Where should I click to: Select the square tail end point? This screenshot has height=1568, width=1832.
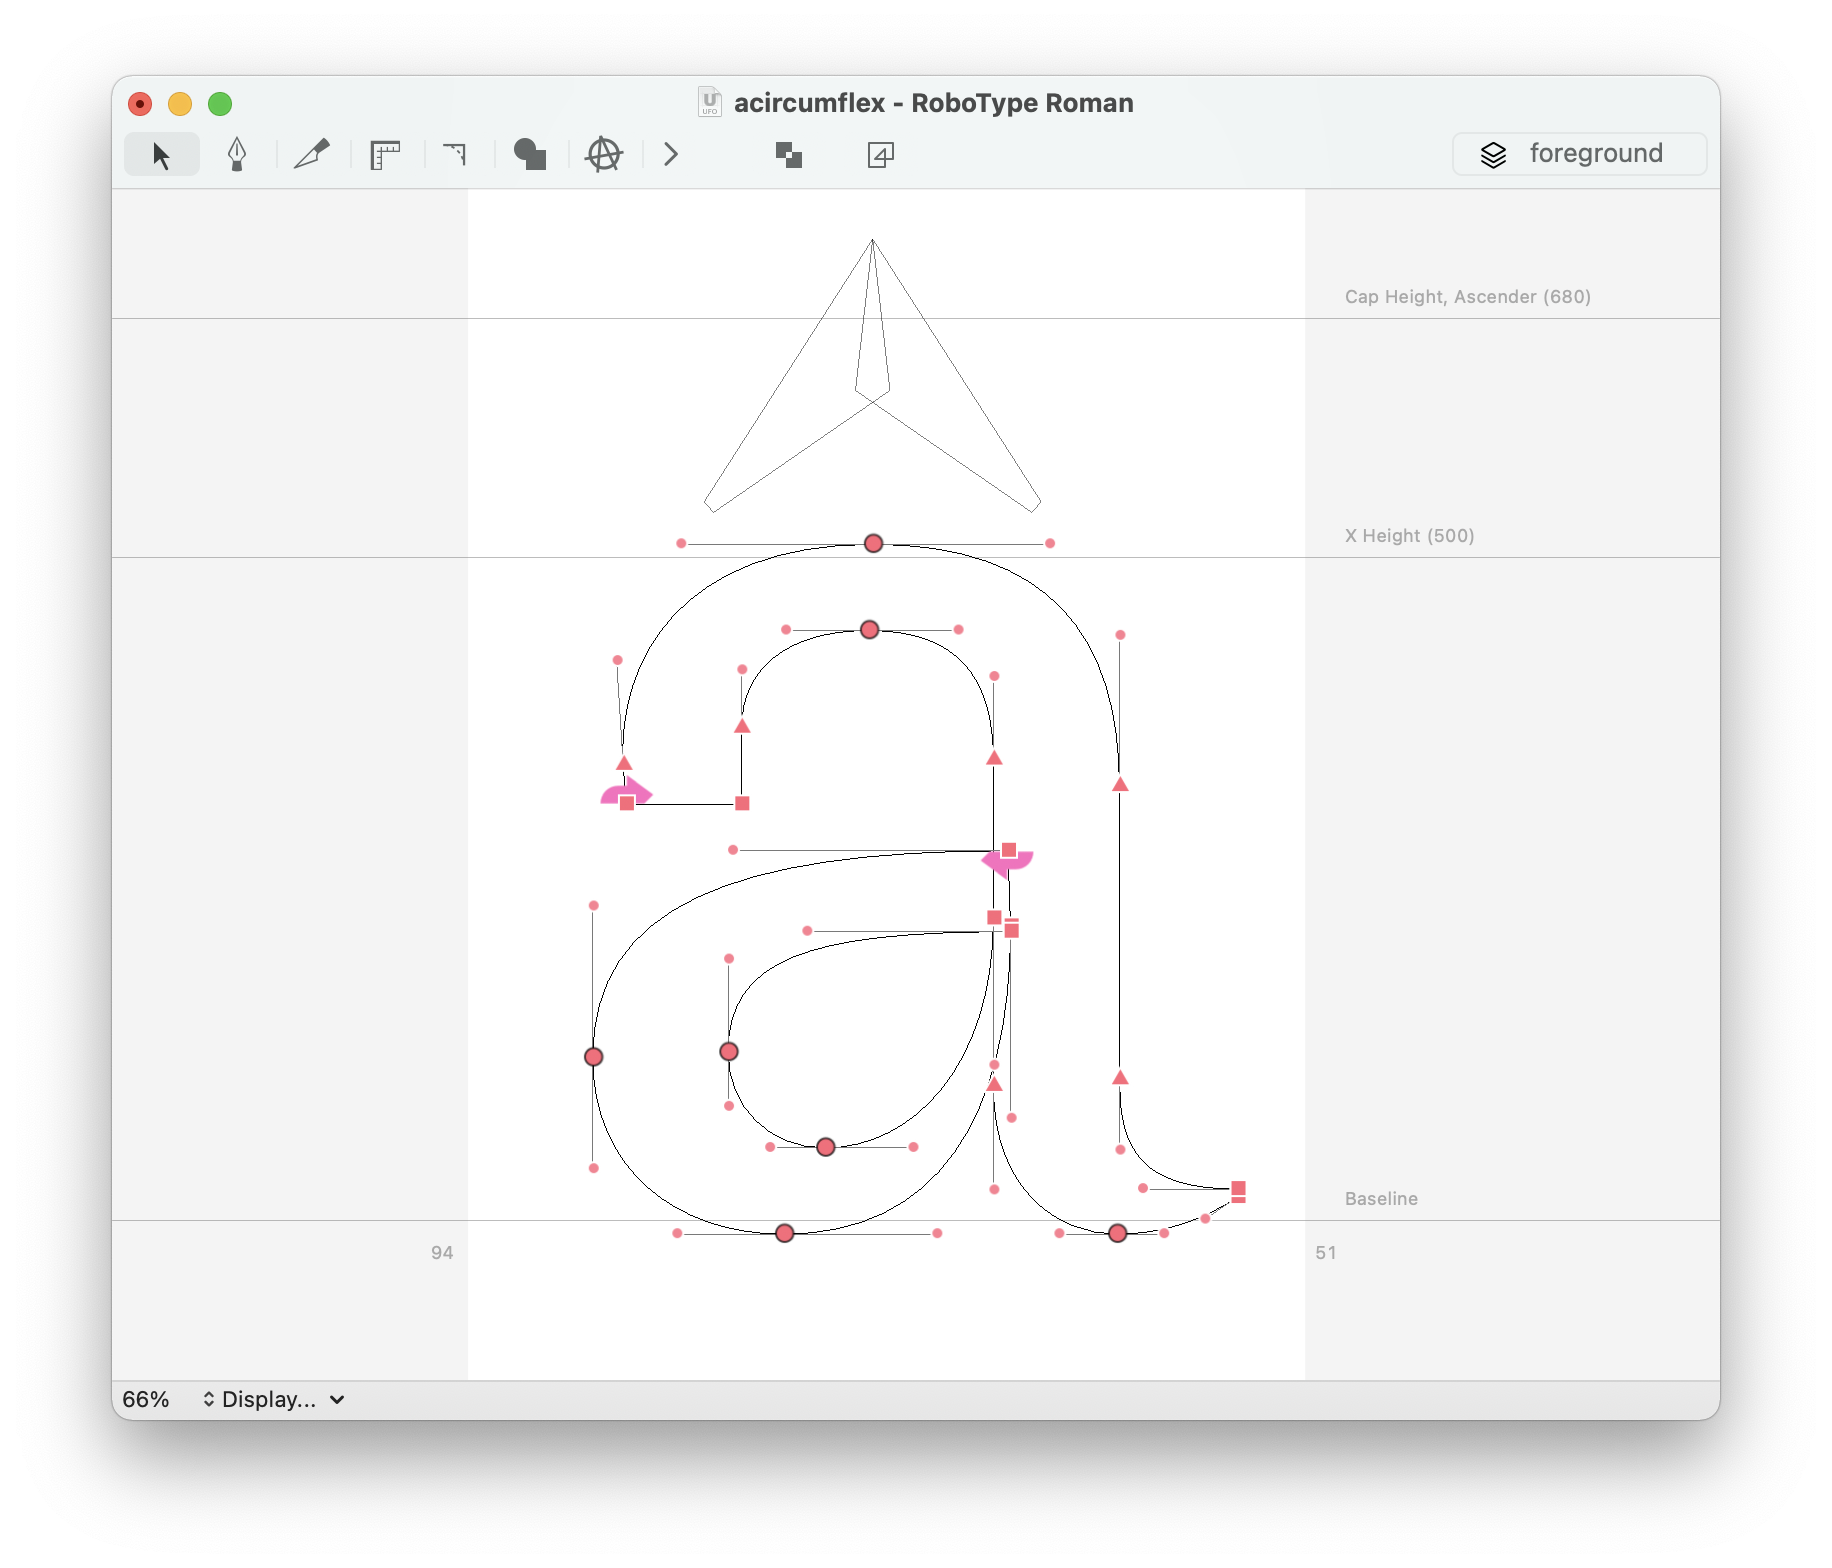[1238, 1189]
